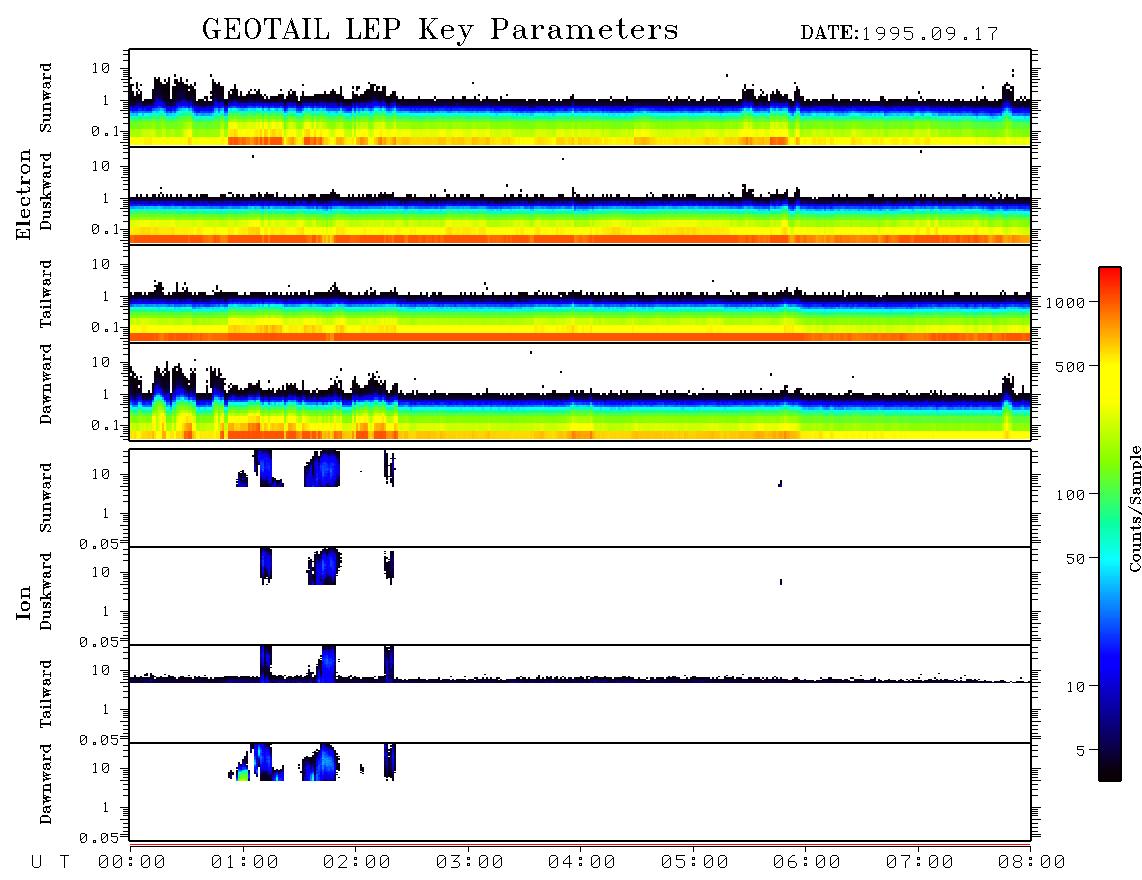Click the 00:00 time tick label
The height and width of the screenshot is (880, 1142).
(x=132, y=863)
